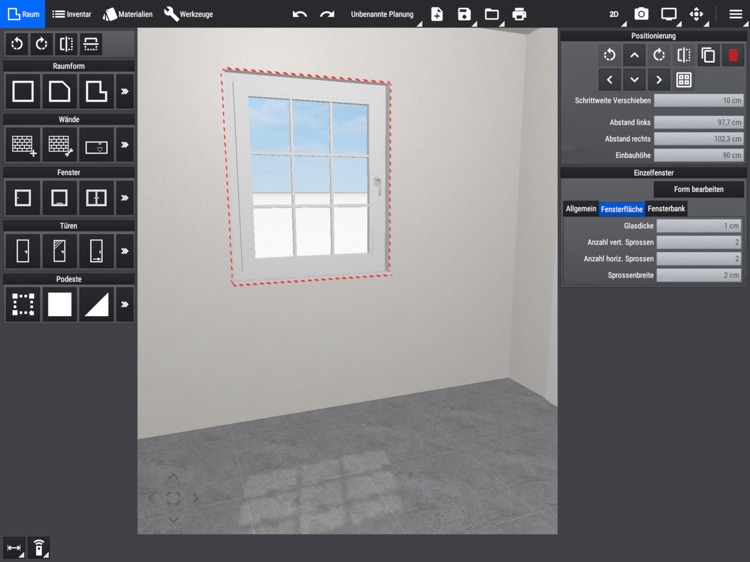Select the dashed-outline platform tool
The width and height of the screenshot is (750, 562).
[22, 304]
